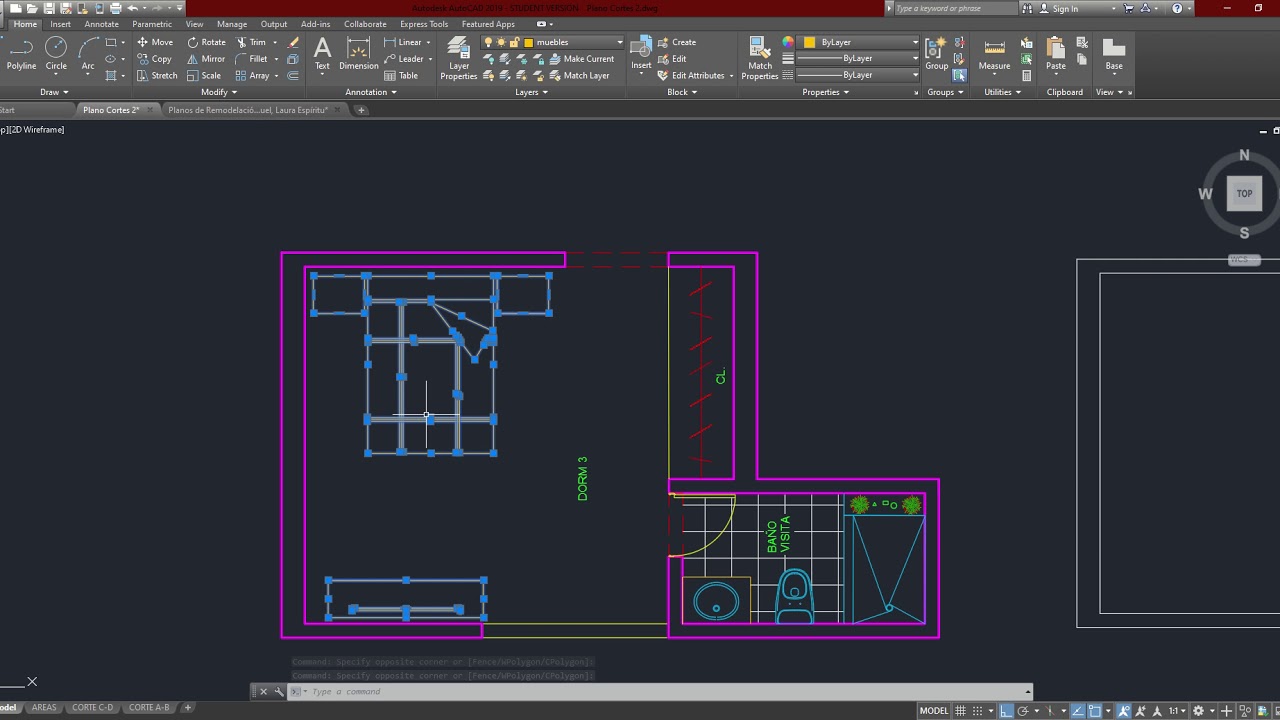Click the Plot printer icon

[x=115, y=8]
